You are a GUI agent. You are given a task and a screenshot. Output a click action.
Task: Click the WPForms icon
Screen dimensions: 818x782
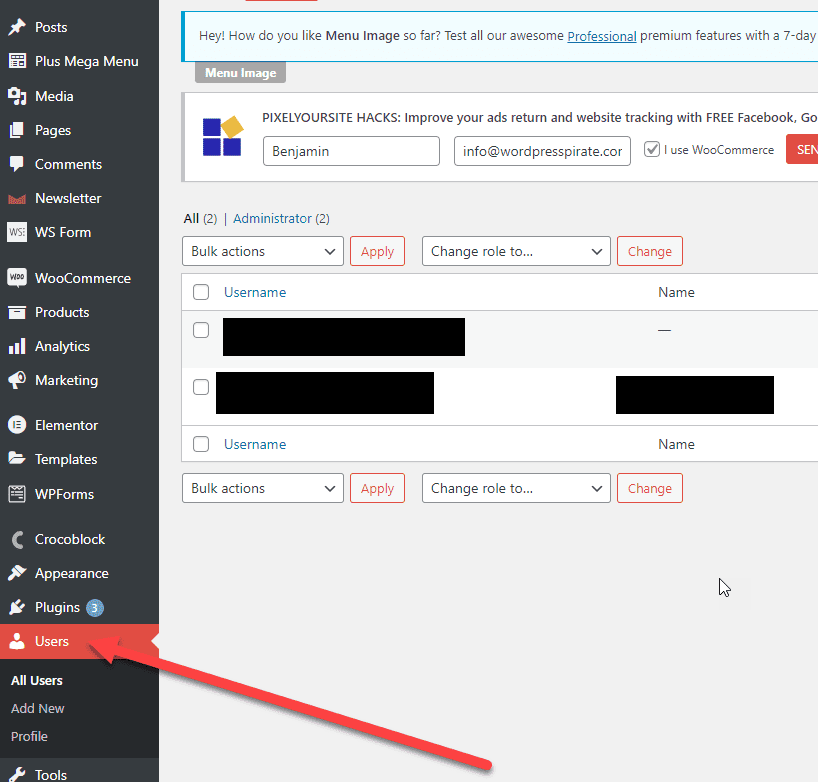click(x=17, y=494)
